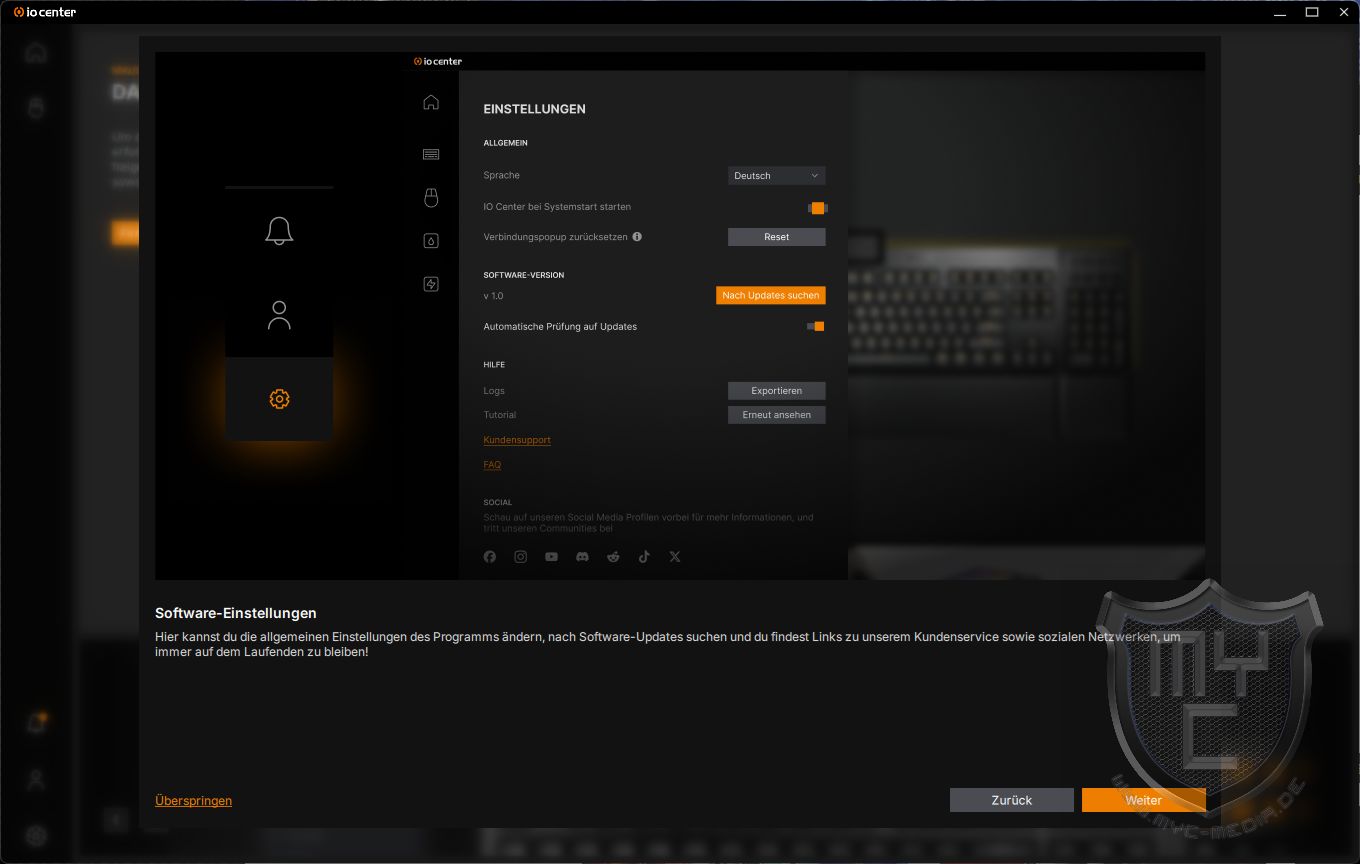
Task: Toggle IO Center bei Systemstart starten
Action: click(817, 208)
